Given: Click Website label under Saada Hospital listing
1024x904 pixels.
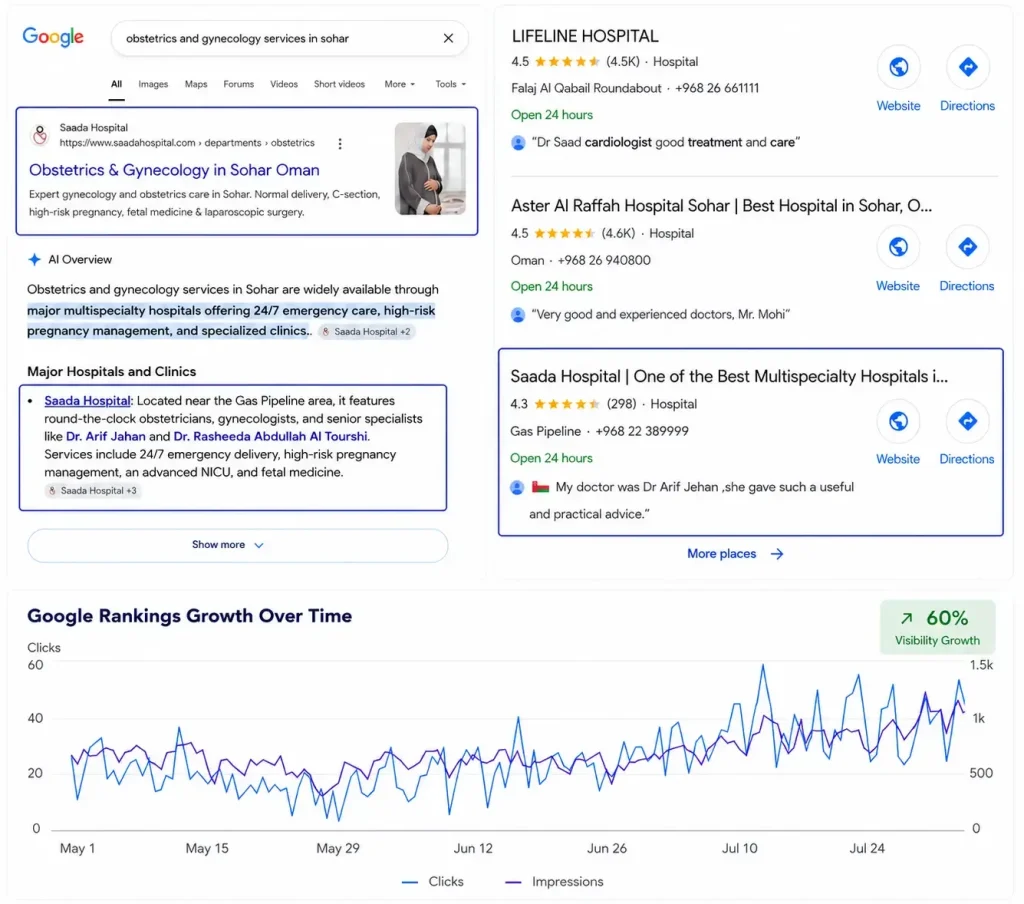Looking at the screenshot, I should coord(897,459).
